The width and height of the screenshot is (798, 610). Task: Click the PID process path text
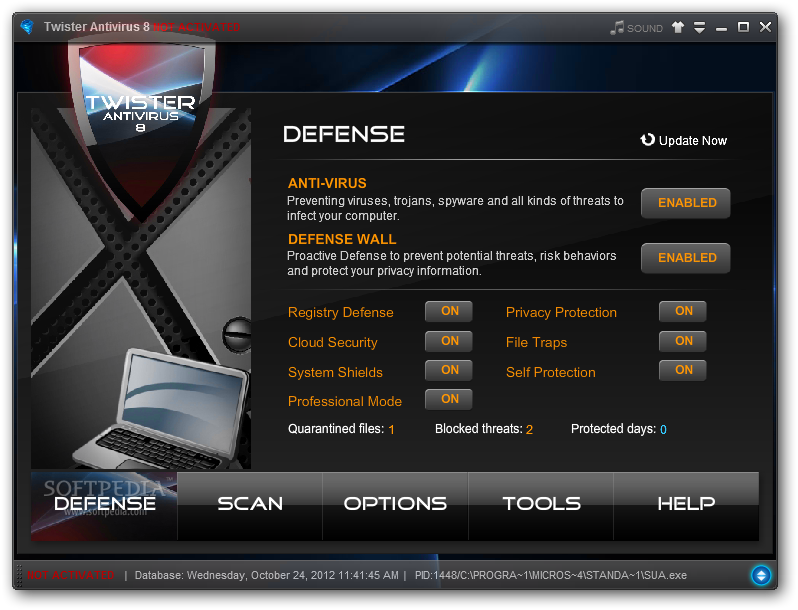(551, 575)
